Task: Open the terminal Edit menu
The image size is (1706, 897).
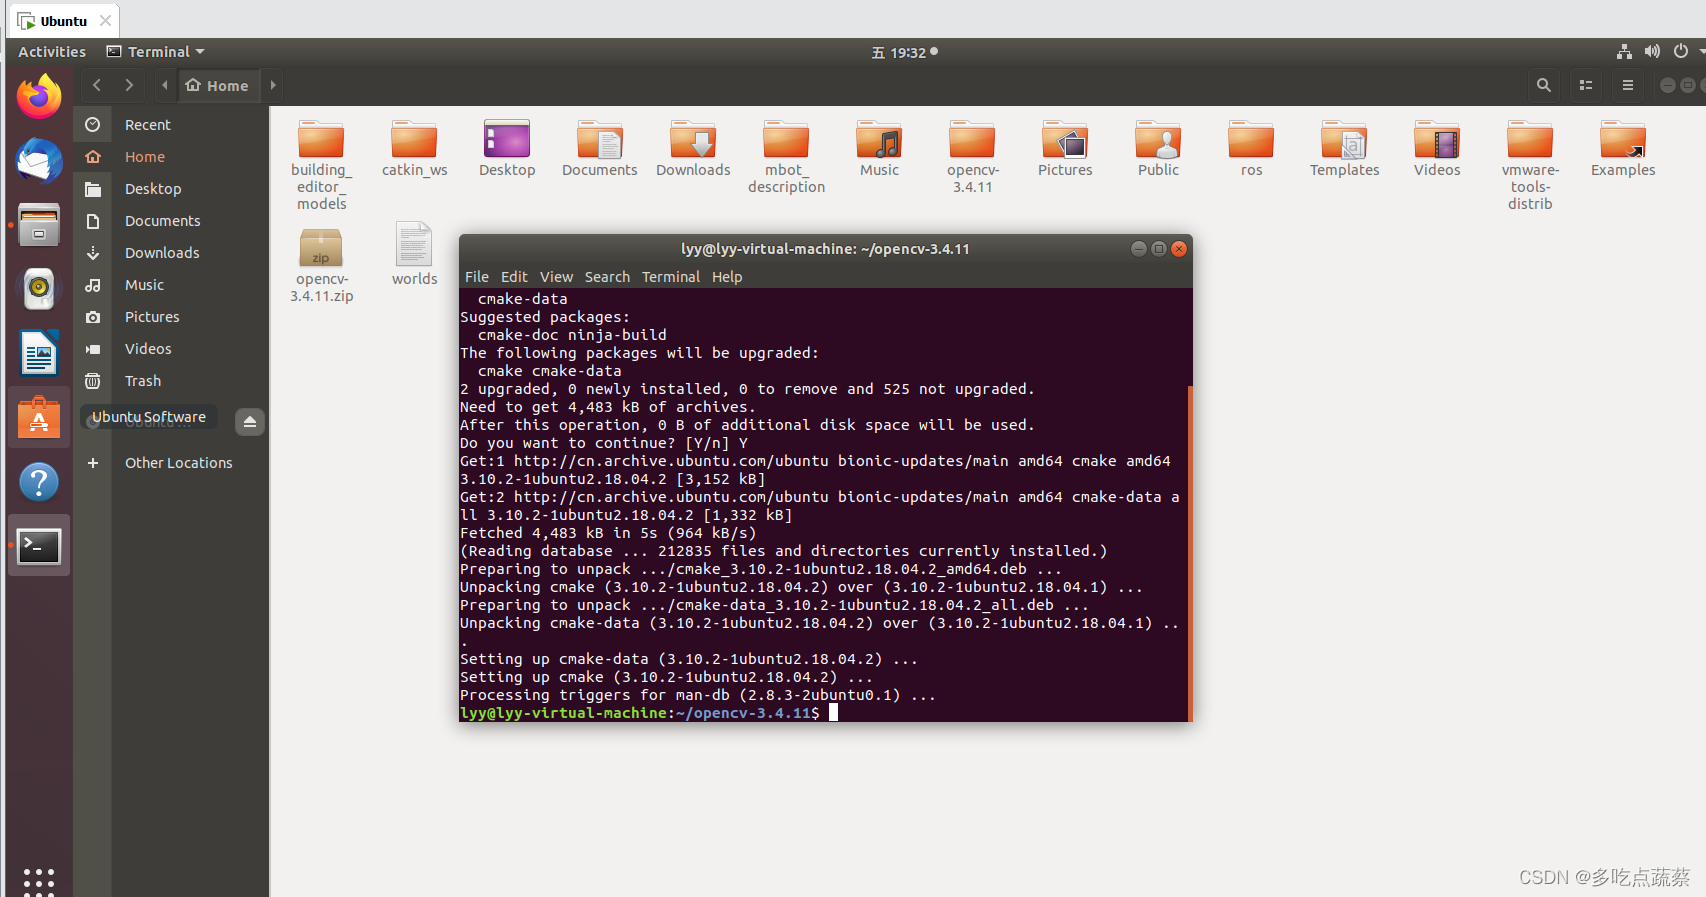Action: [514, 277]
